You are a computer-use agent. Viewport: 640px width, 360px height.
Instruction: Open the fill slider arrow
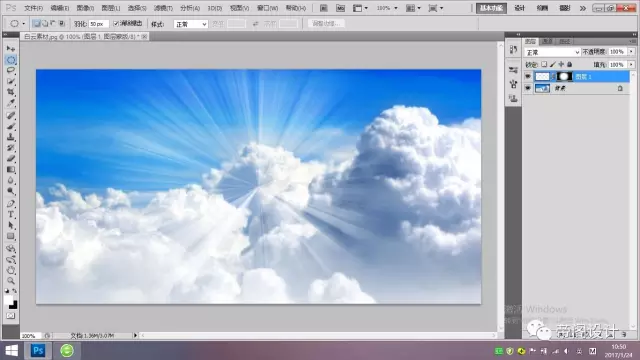631,64
